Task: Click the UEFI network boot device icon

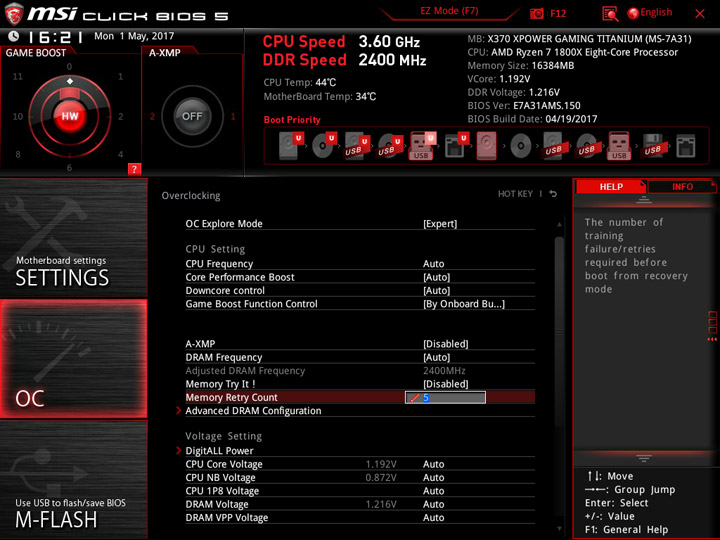Action: [456, 146]
